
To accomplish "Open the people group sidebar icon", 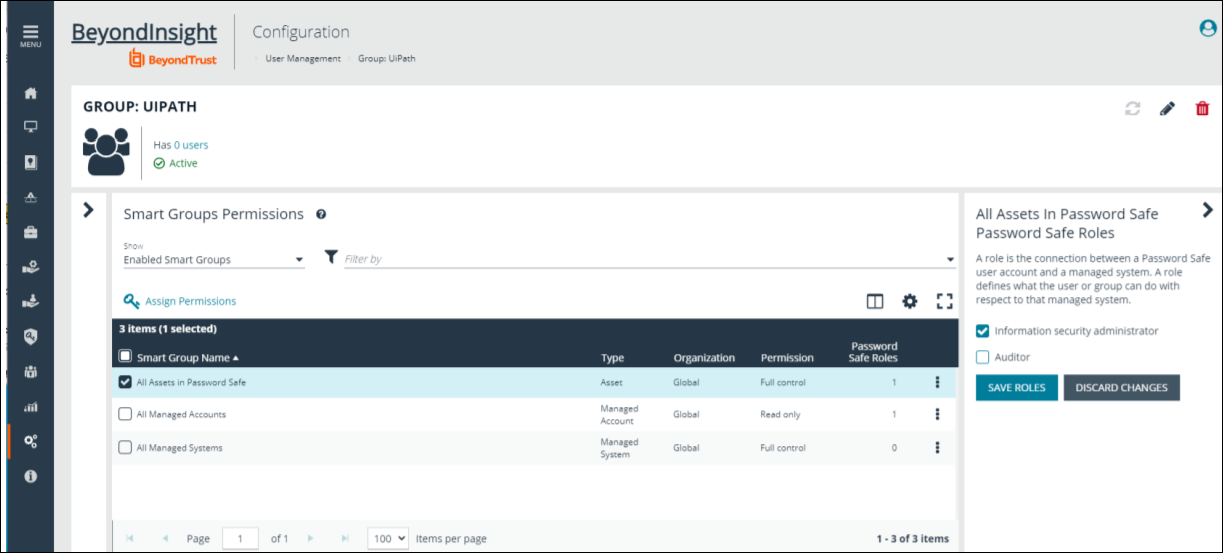I will coord(30,372).
